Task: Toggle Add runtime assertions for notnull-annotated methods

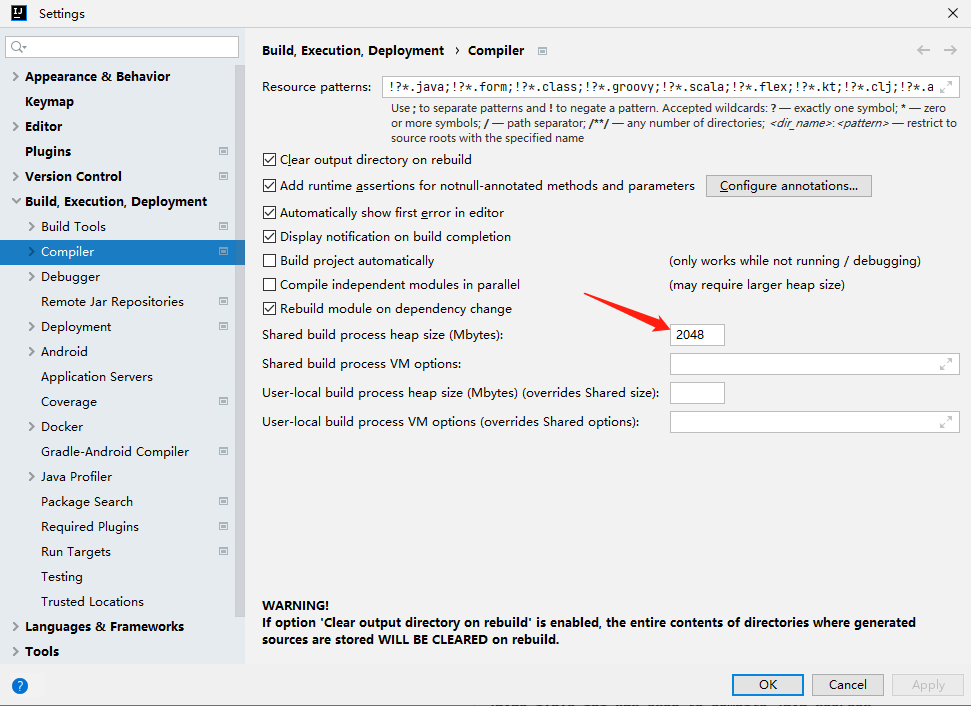Action: [269, 186]
